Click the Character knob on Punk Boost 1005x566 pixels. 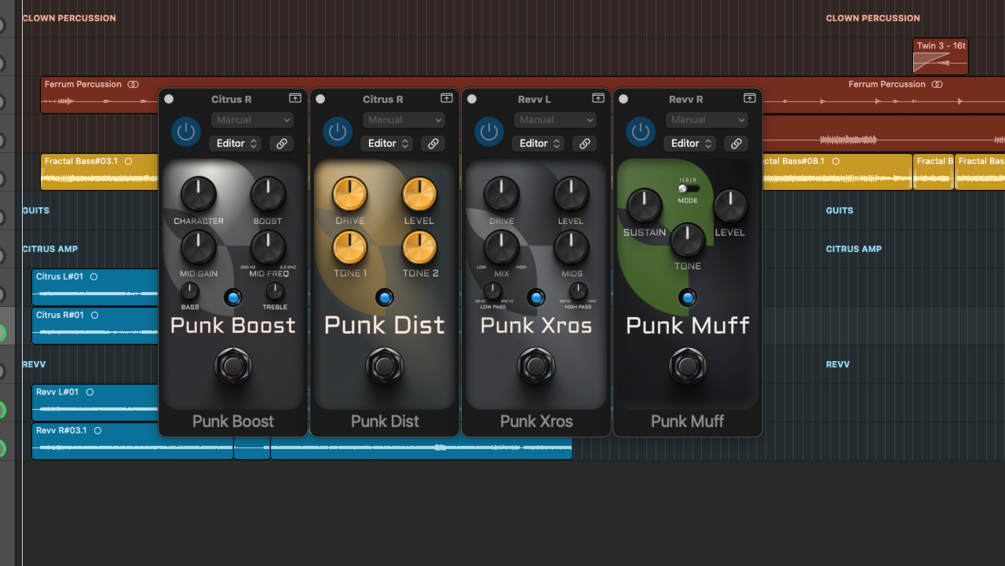click(x=198, y=194)
